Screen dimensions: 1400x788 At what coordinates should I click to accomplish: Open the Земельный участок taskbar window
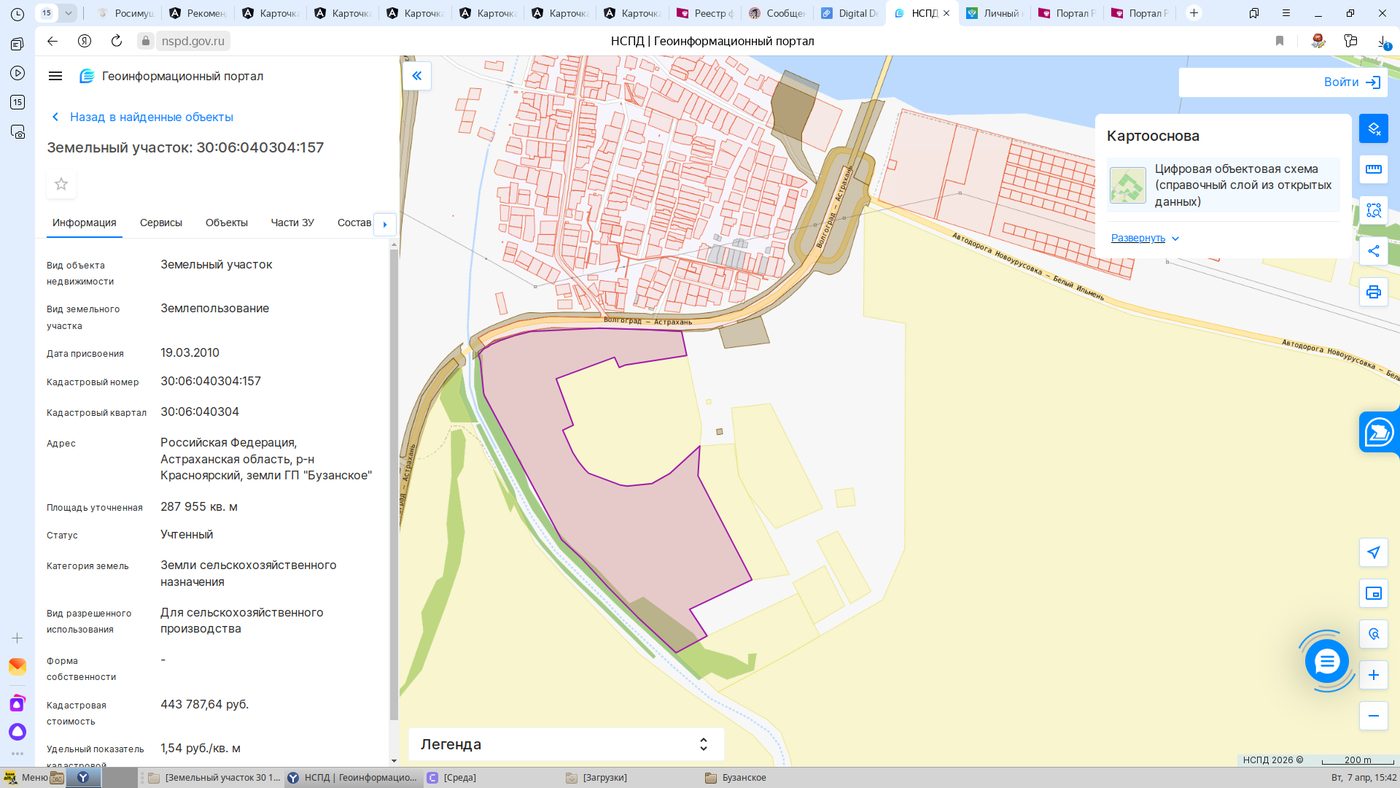click(x=213, y=778)
